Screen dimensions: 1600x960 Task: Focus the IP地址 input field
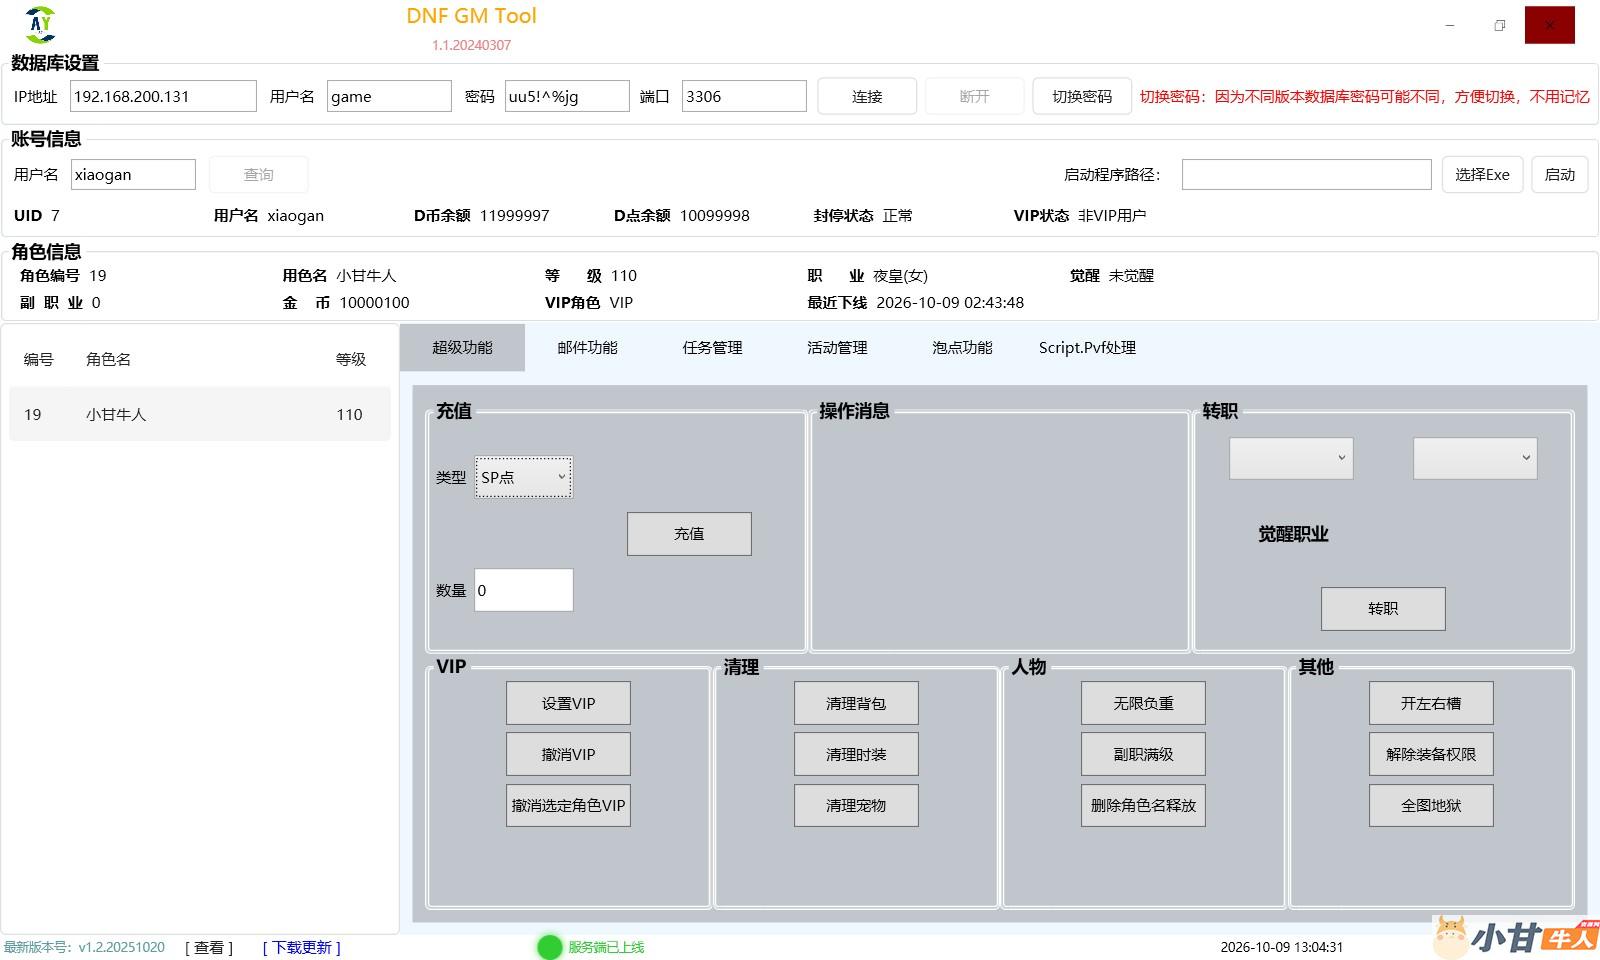163,96
